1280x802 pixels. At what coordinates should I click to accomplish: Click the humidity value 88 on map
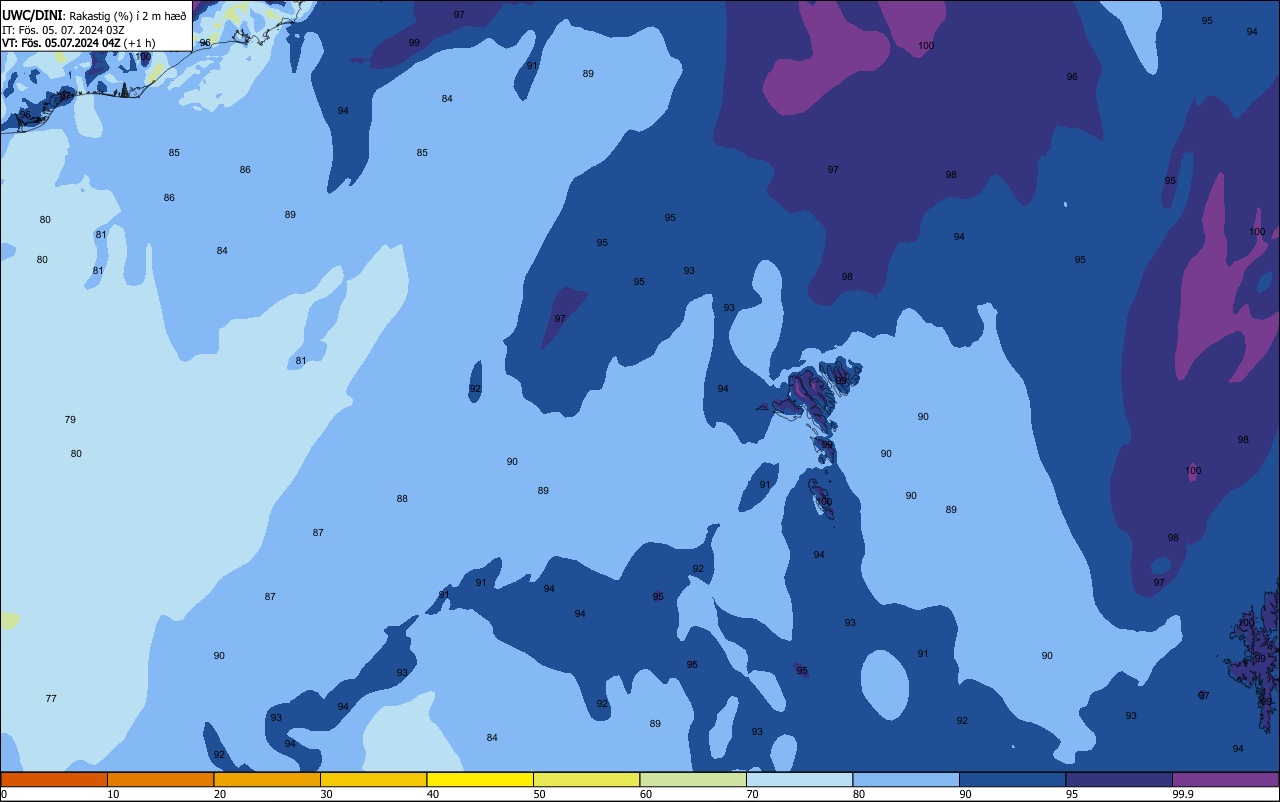point(402,499)
